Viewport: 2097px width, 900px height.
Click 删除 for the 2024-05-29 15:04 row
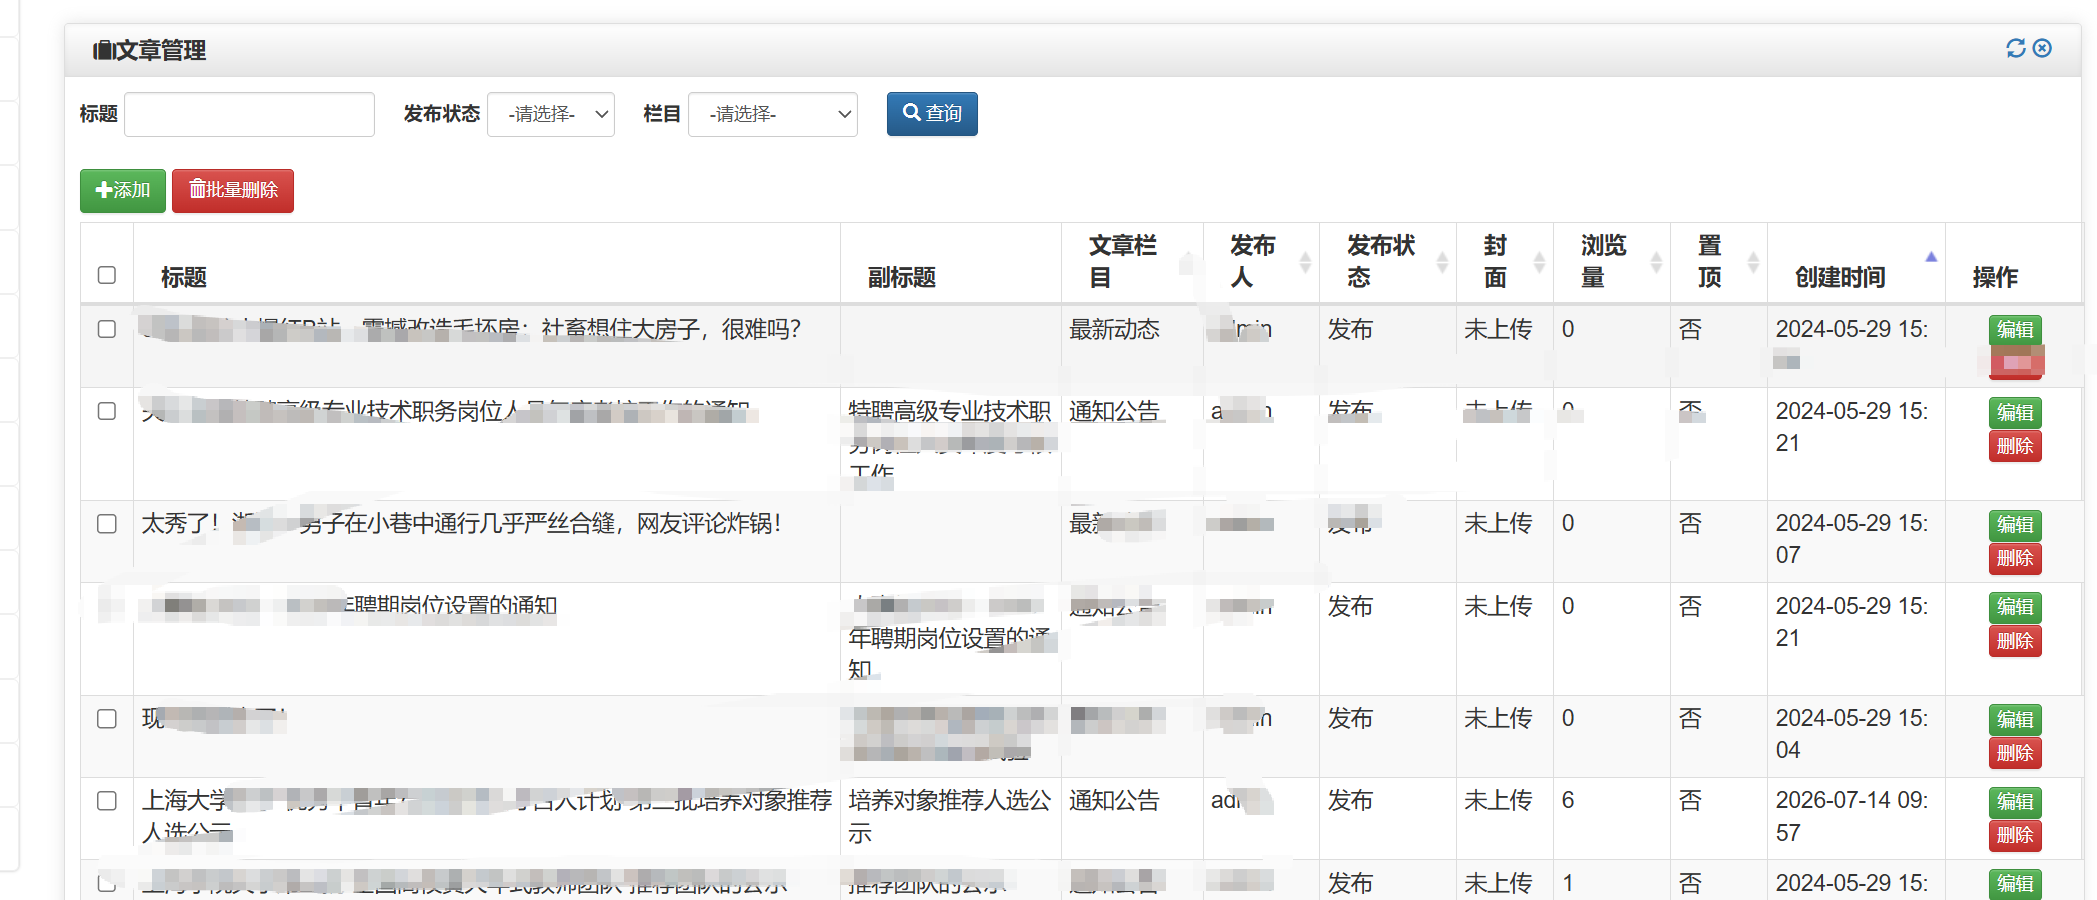[x=2015, y=753]
